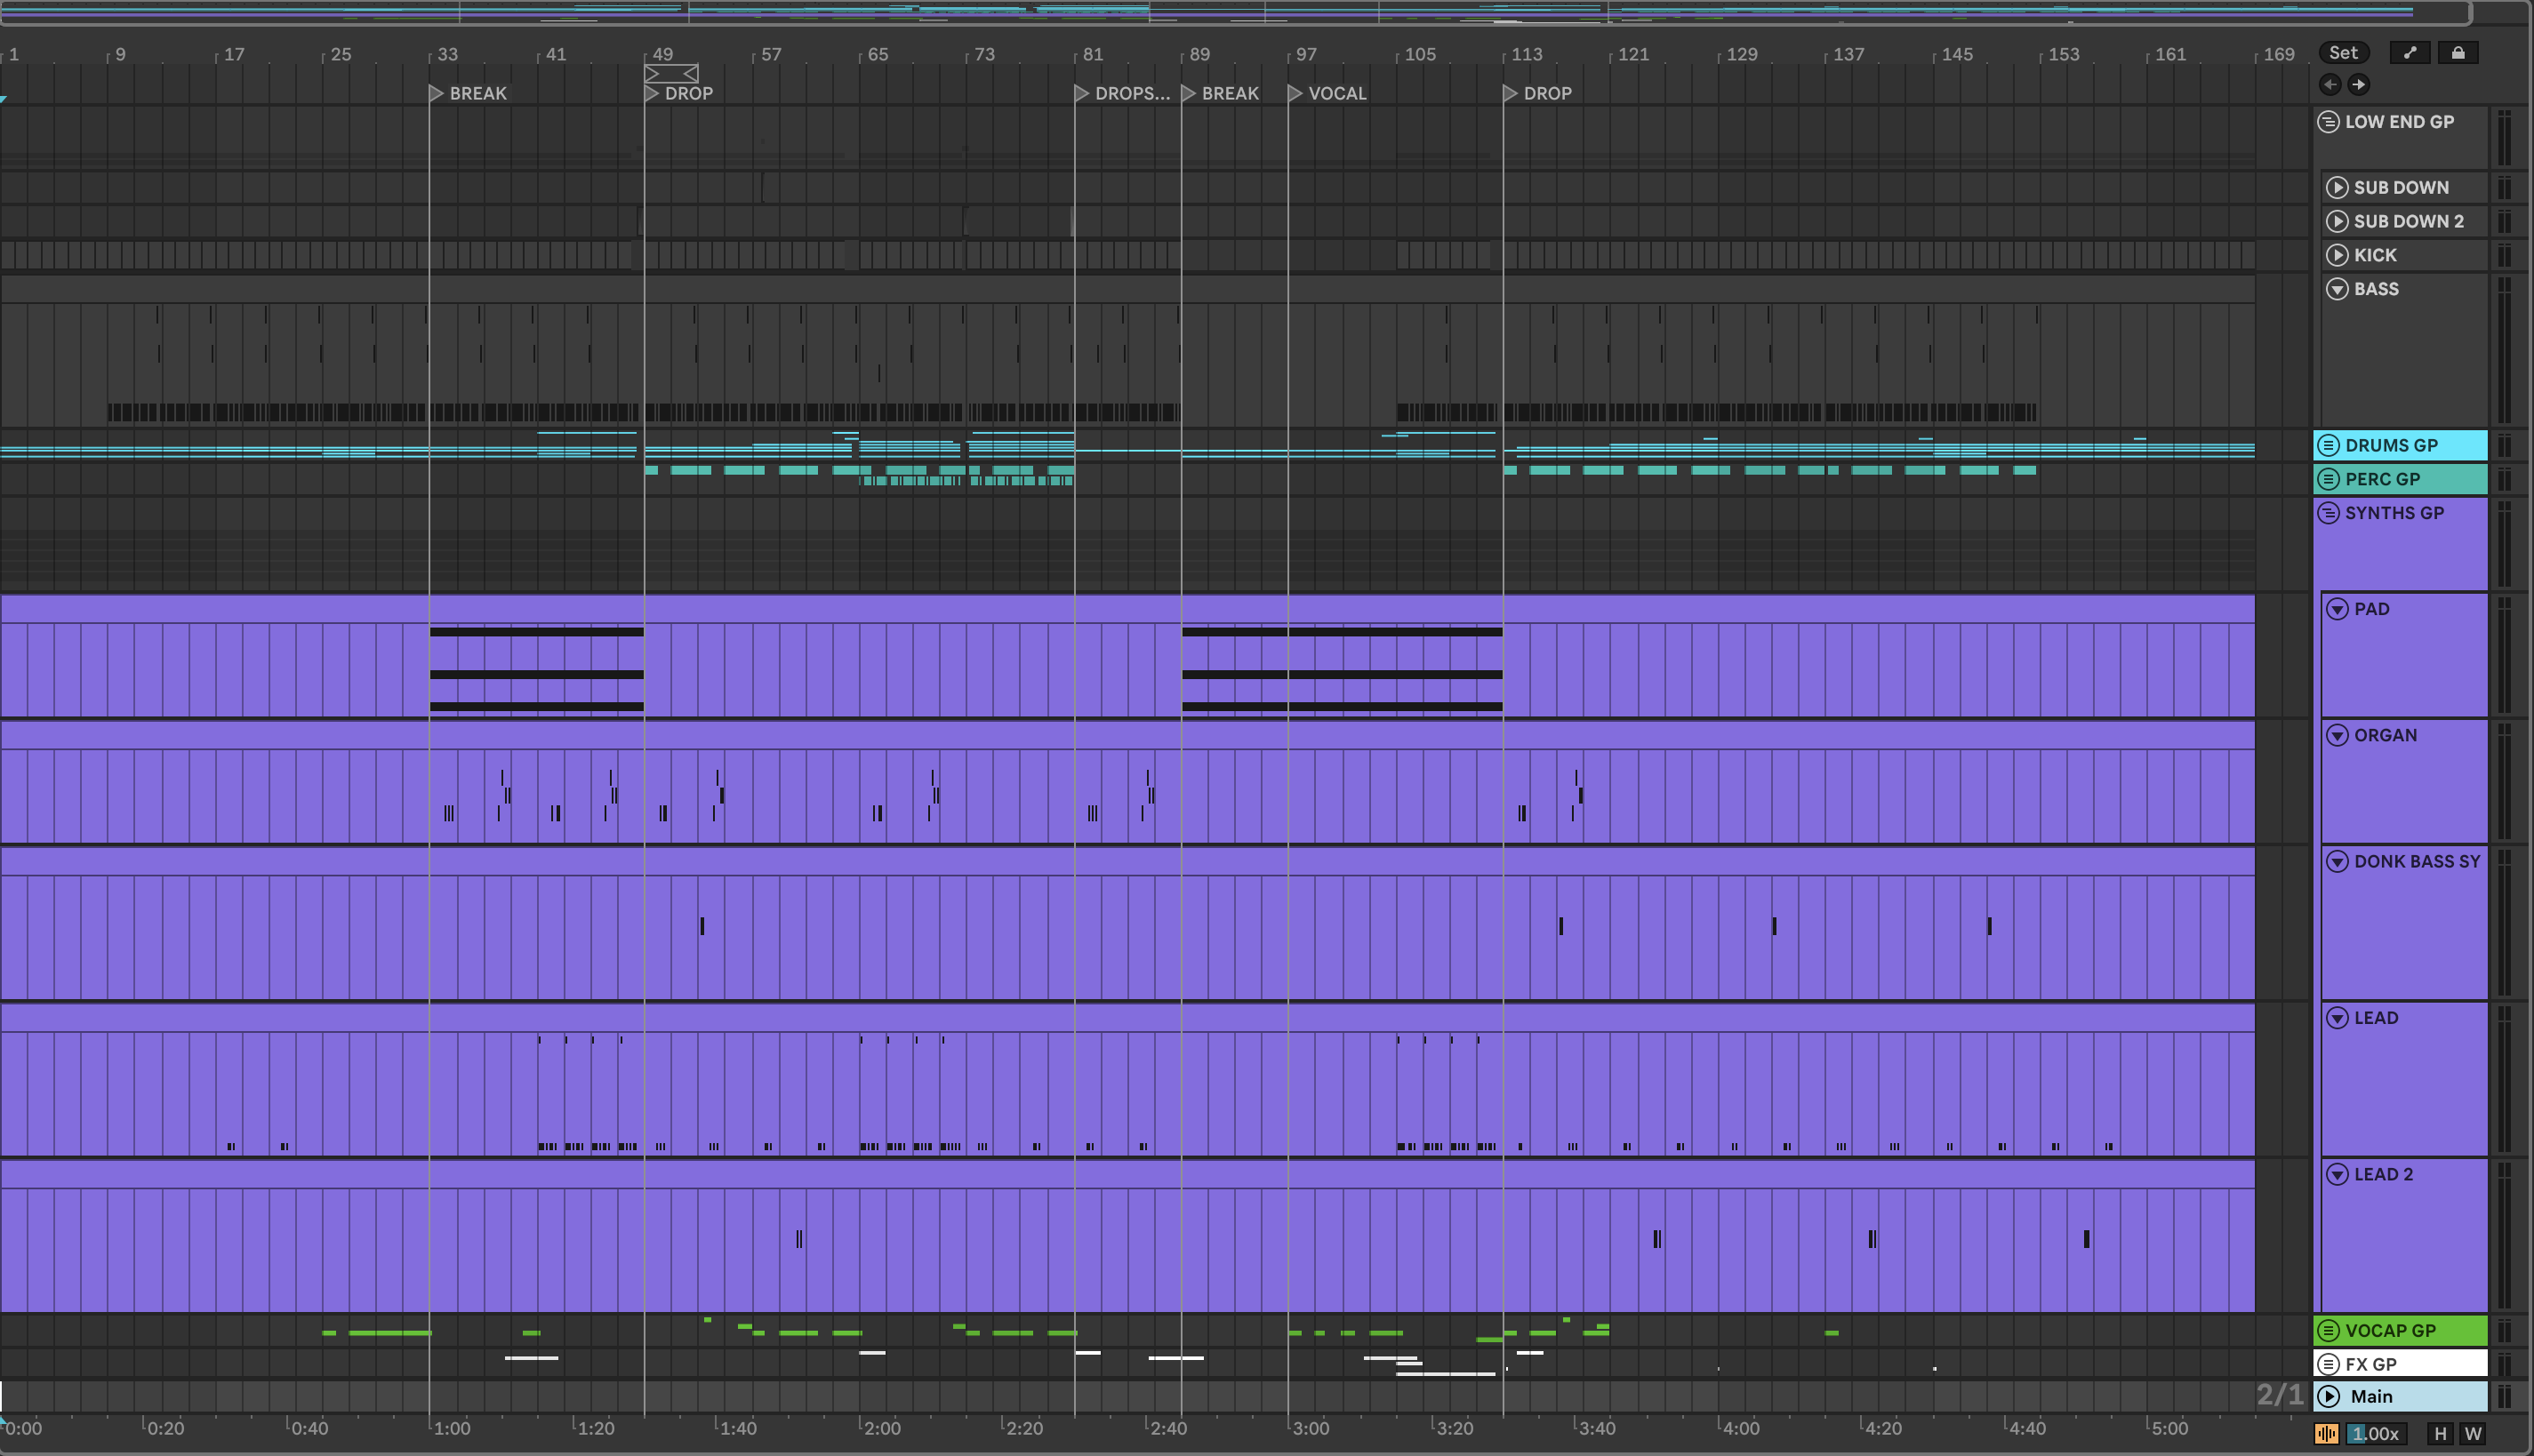This screenshot has width=2534, height=1456.
Task: Unfold the SUB DOWN track
Action: (2337, 188)
